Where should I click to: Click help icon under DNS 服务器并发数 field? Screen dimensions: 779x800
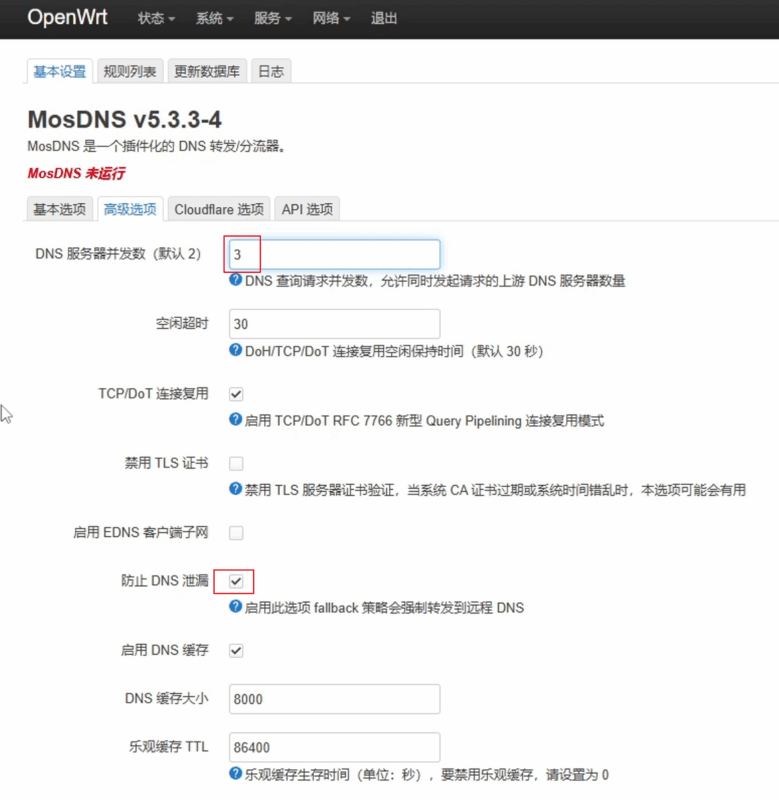236,281
